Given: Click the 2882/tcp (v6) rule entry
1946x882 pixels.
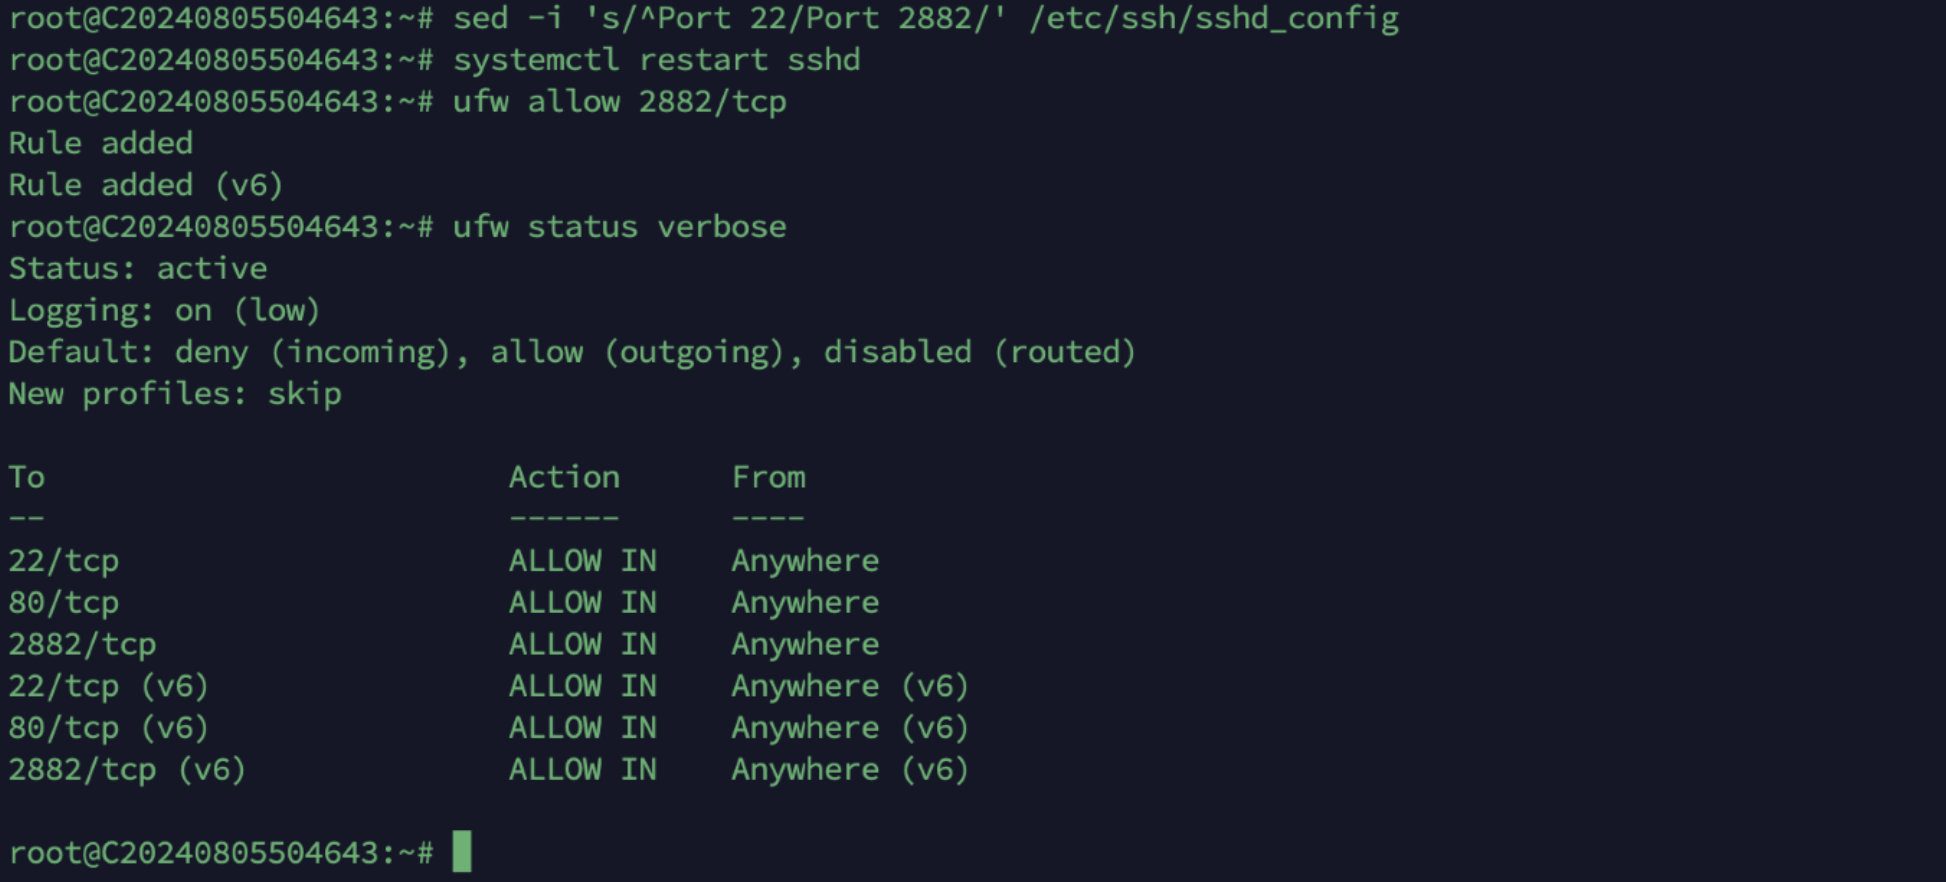Looking at the screenshot, I should [x=127, y=770].
